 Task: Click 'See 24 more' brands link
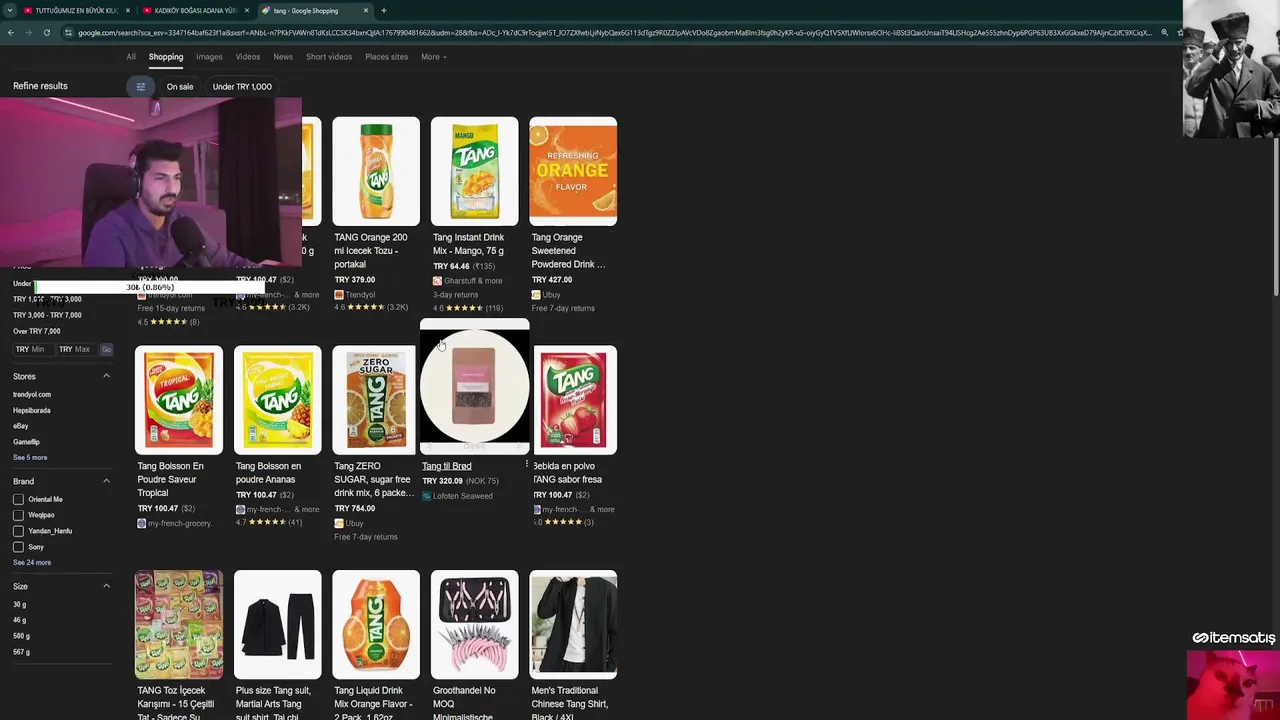tap(32, 562)
